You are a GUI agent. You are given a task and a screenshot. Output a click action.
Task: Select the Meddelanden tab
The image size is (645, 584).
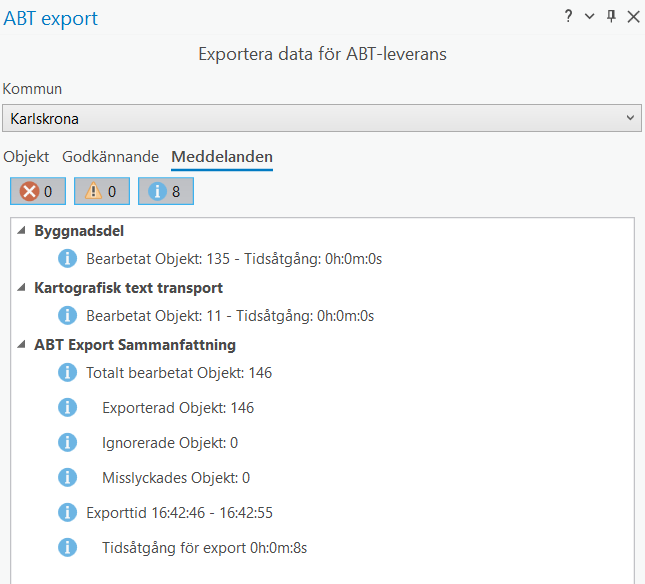pyautogui.click(x=222, y=157)
